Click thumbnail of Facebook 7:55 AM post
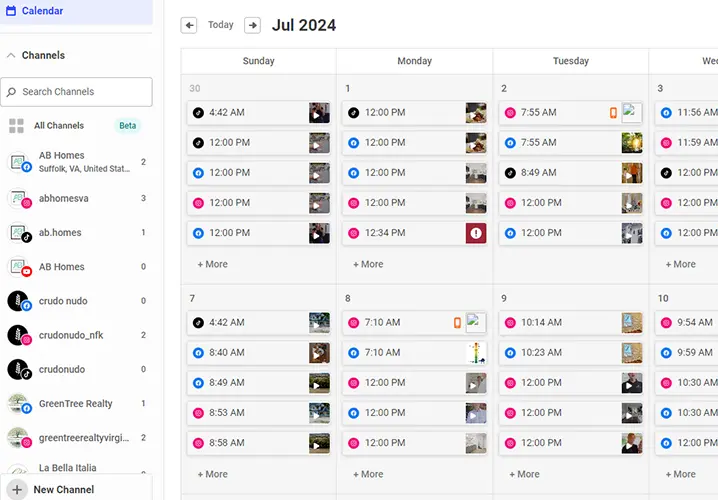This screenshot has height=500, width=718. pyautogui.click(x=632, y=143)
